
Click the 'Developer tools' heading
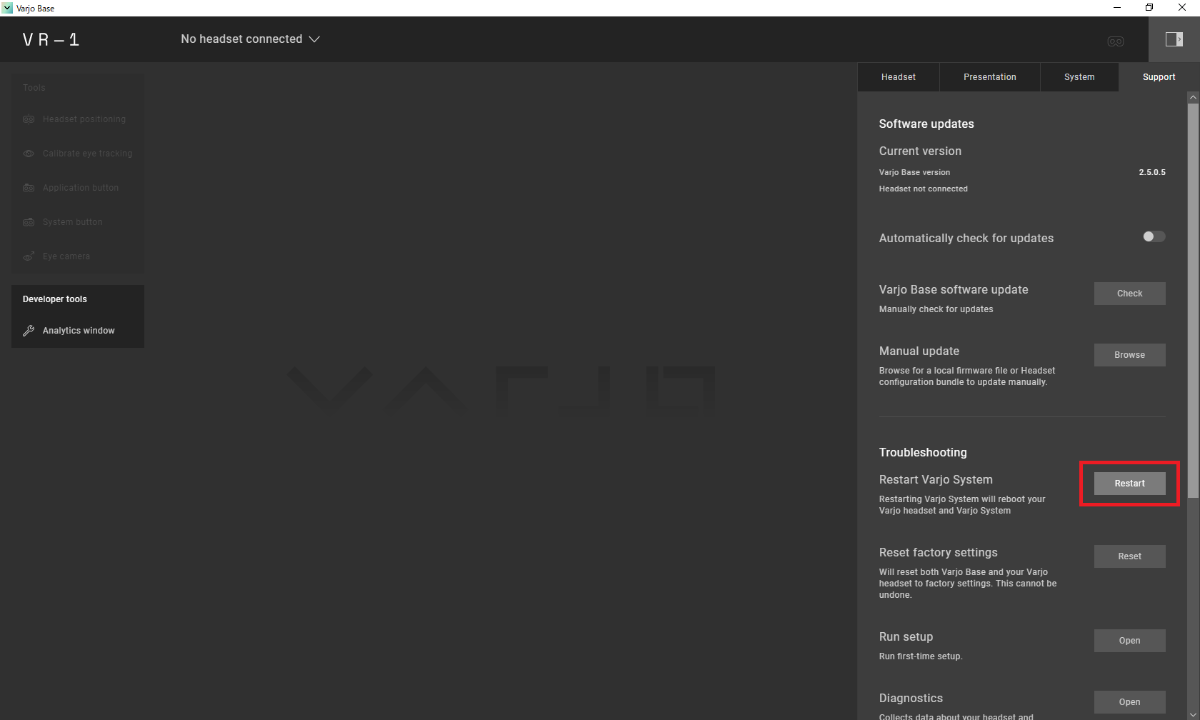(x=55, y=299)
